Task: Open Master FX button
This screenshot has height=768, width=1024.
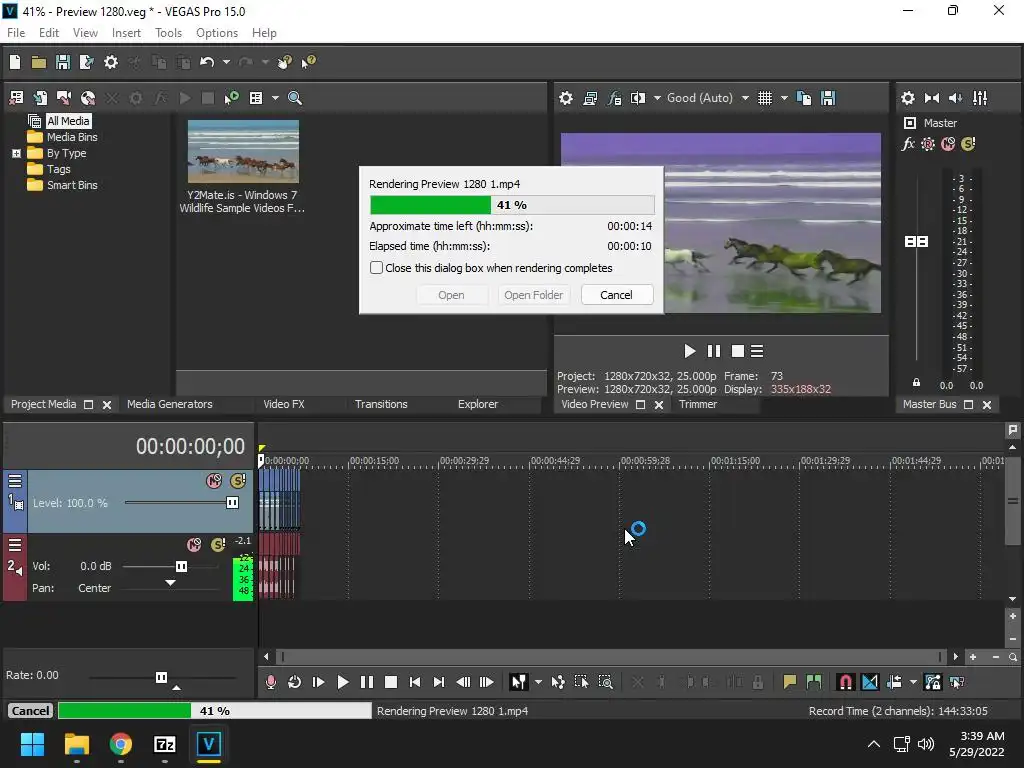Action: (908, 144)
